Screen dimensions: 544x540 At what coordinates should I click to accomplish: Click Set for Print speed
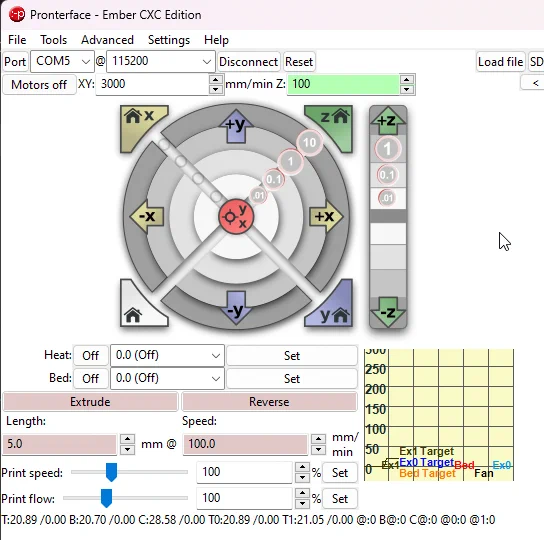(x=340, y=473)
